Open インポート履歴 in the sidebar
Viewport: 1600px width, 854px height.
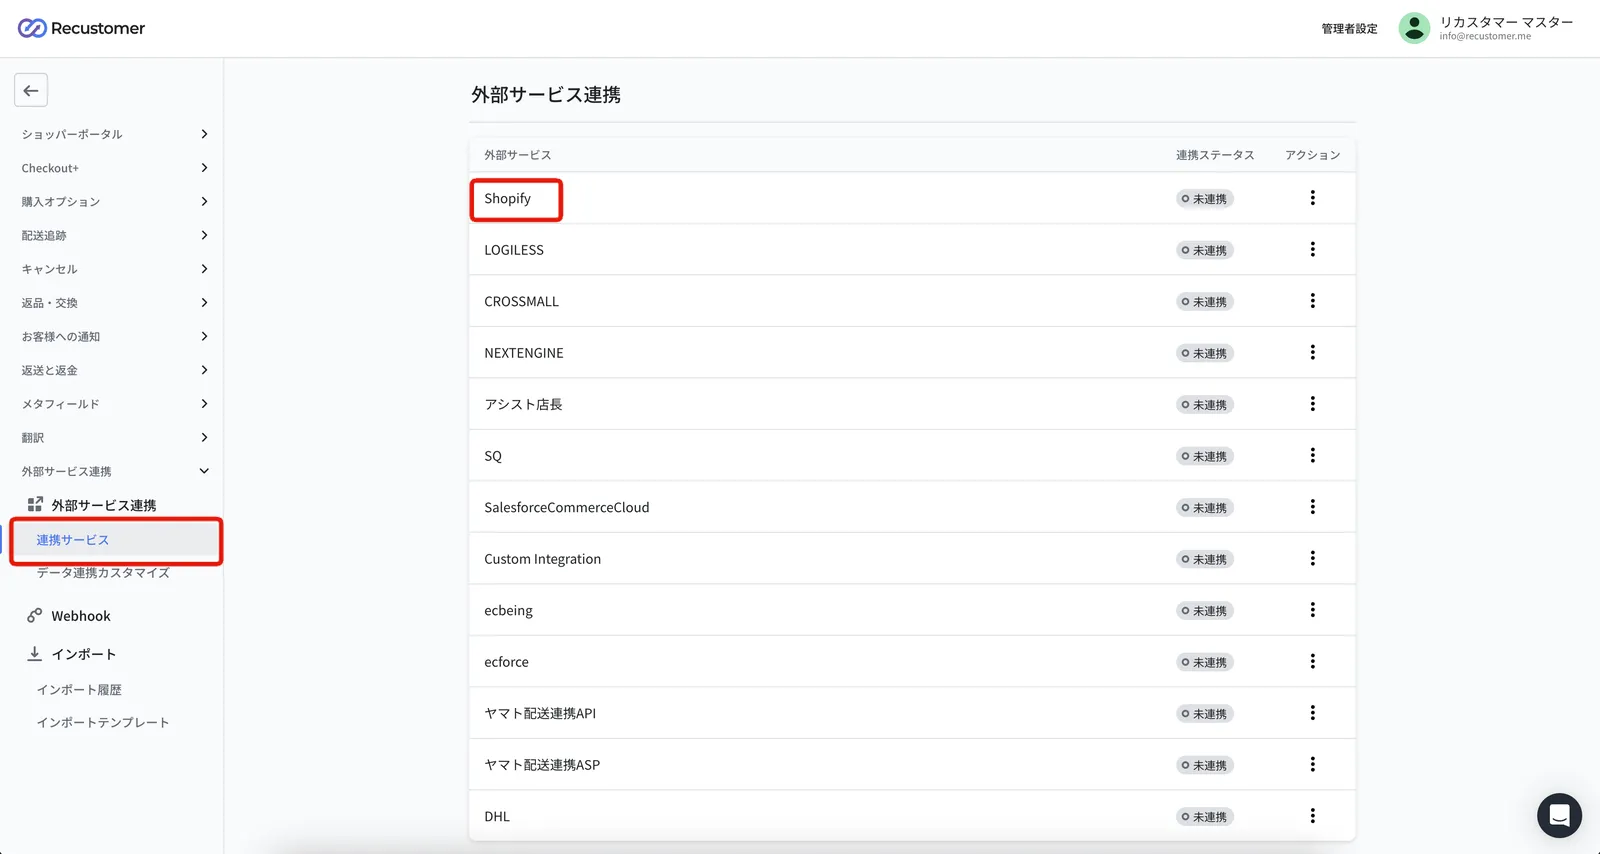79,690
